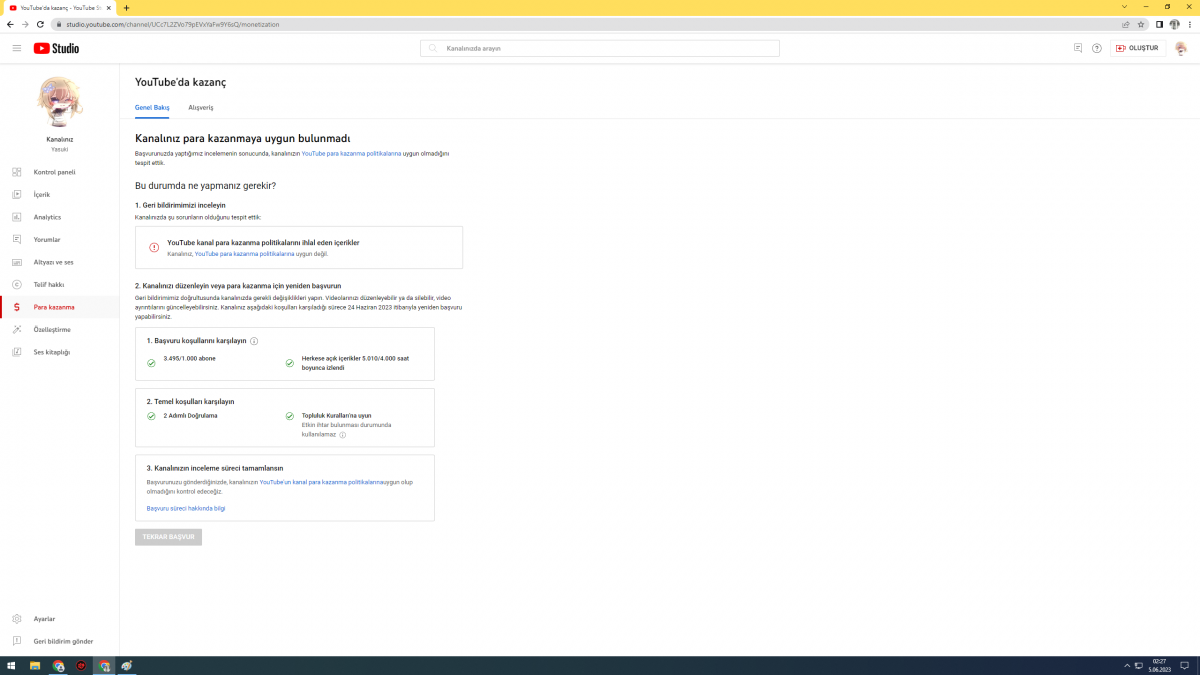This screenshot has height=675, width=1200.
Task: Switch to the Alışveriş tab
Action: [x=201, y=107]
